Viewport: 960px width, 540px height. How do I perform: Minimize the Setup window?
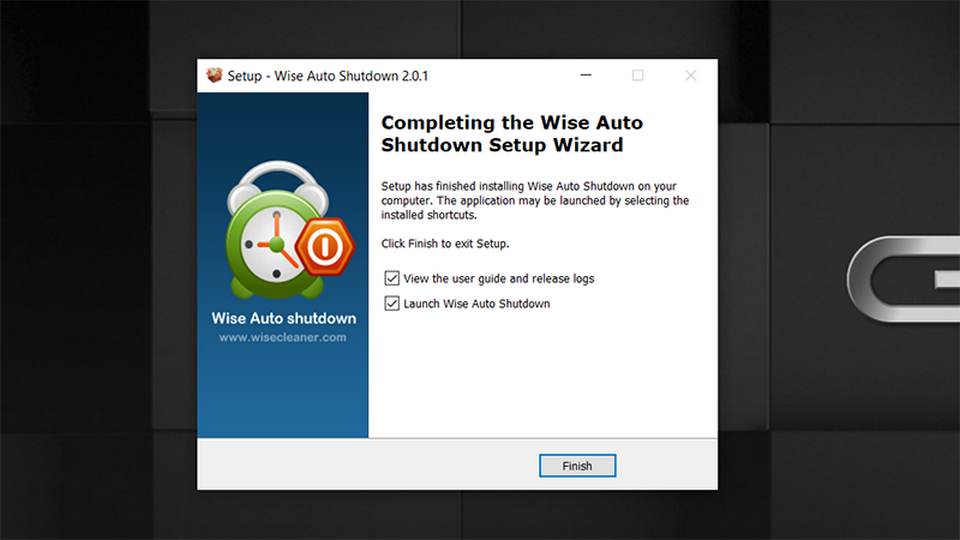(x=585, y=76)
